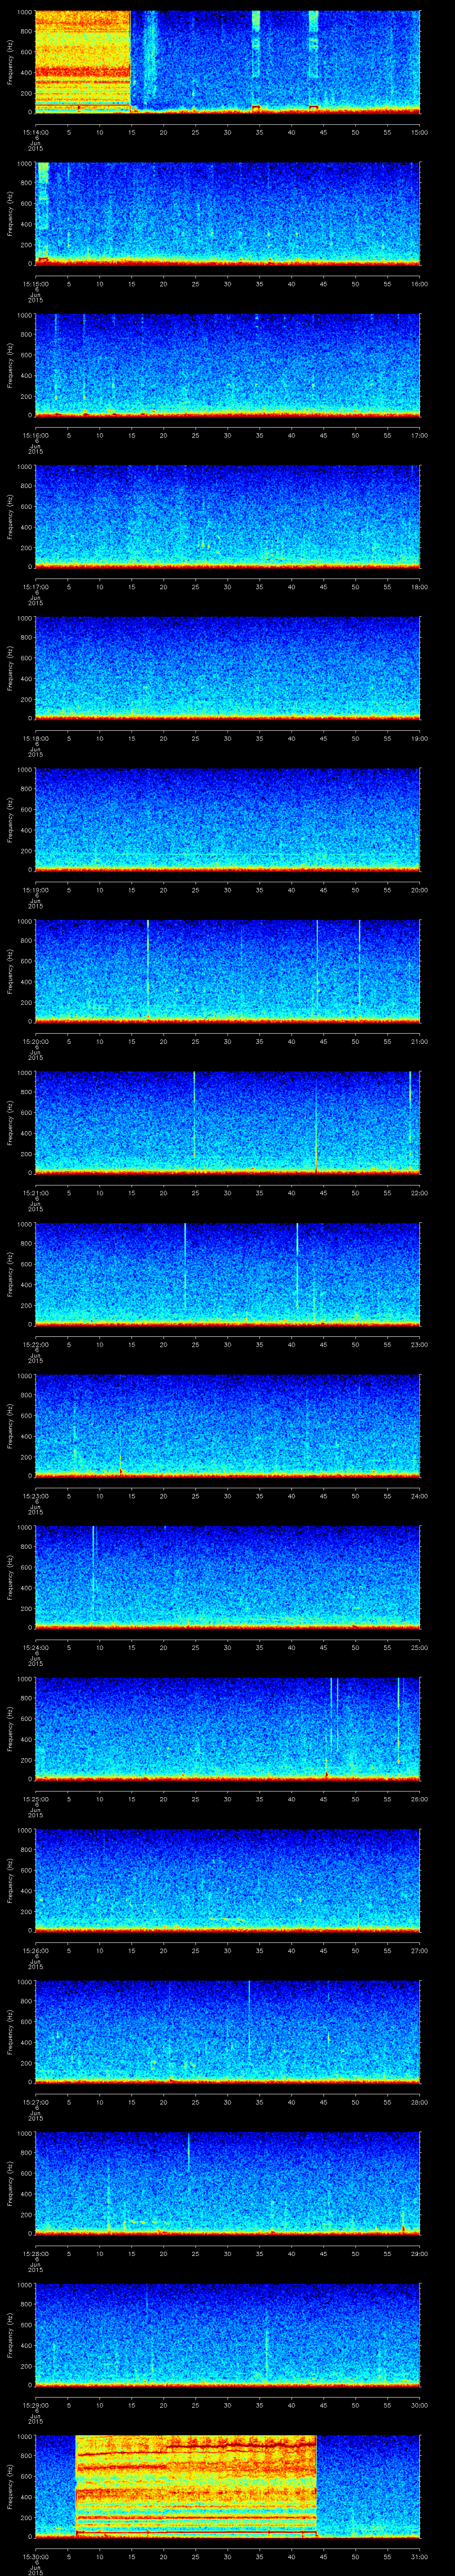Viewport: 455px width, 2576px height.
Task: Click the 15:23:00 start time label
Action: (x=35, y=1496)
